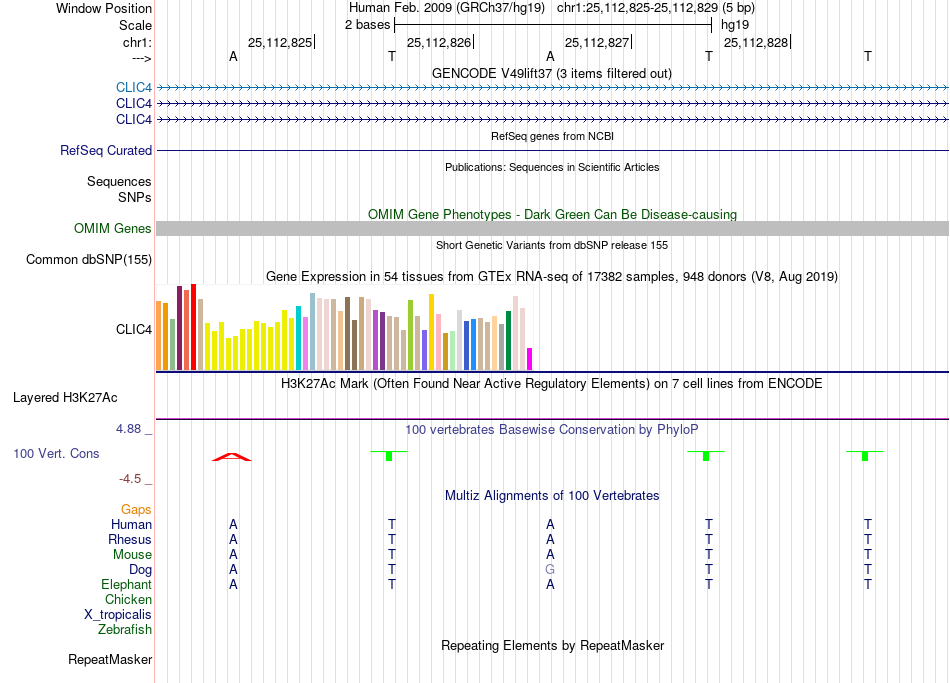This screenshot has height=683, width=950.
Task: Click the -4.5 PhyloP lower limit value
Action: pyautogui.click(x=130, y=479)
